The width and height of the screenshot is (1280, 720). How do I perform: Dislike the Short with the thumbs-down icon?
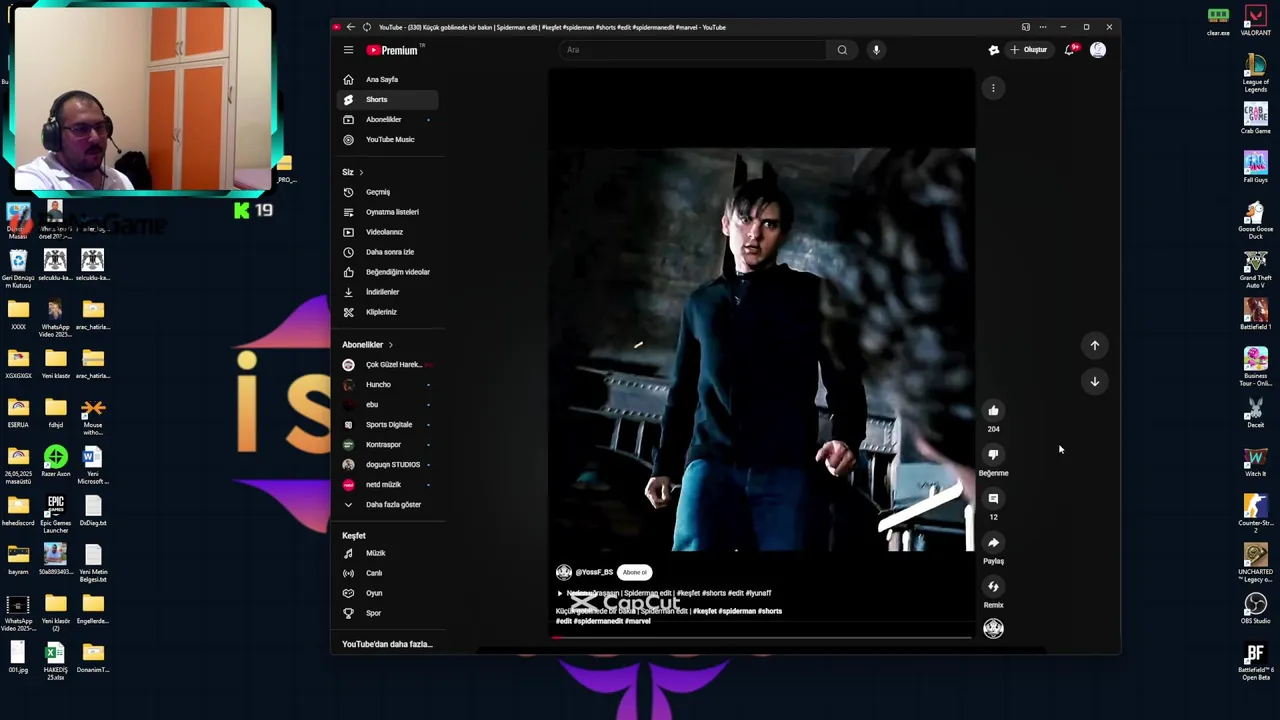click(x=993, y=454)
